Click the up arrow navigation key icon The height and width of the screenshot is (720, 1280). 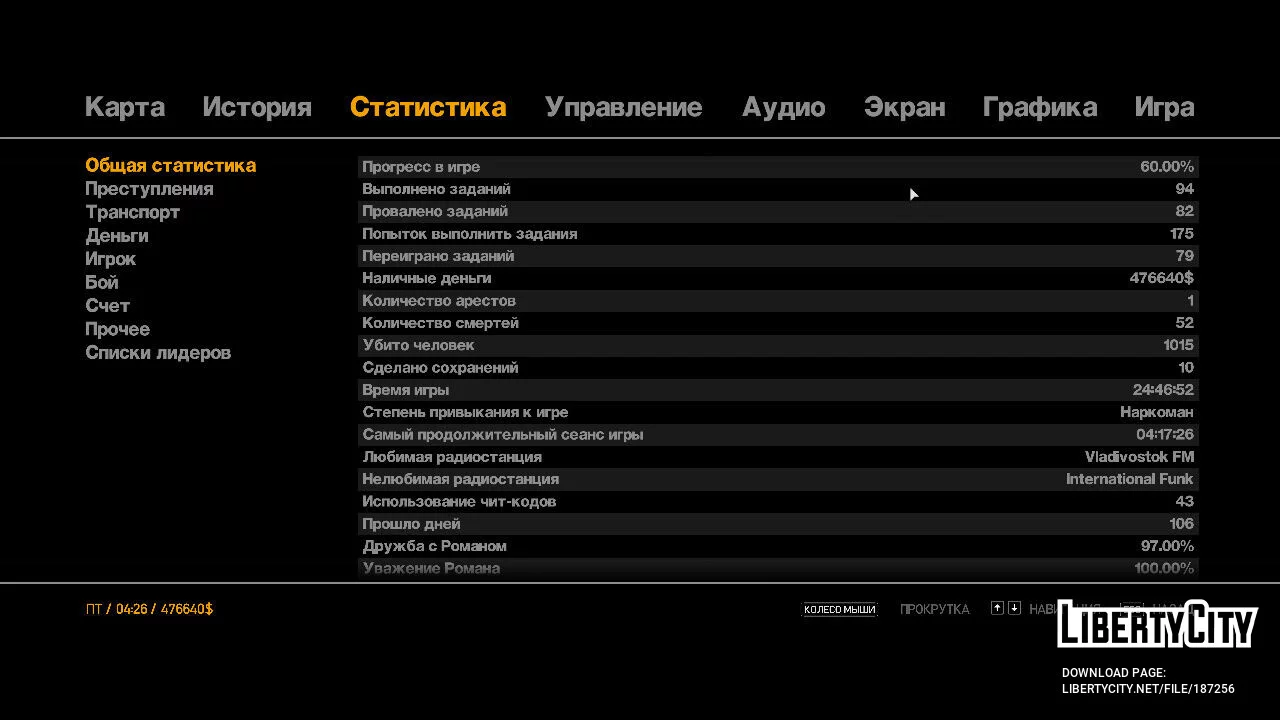[997, 608]
